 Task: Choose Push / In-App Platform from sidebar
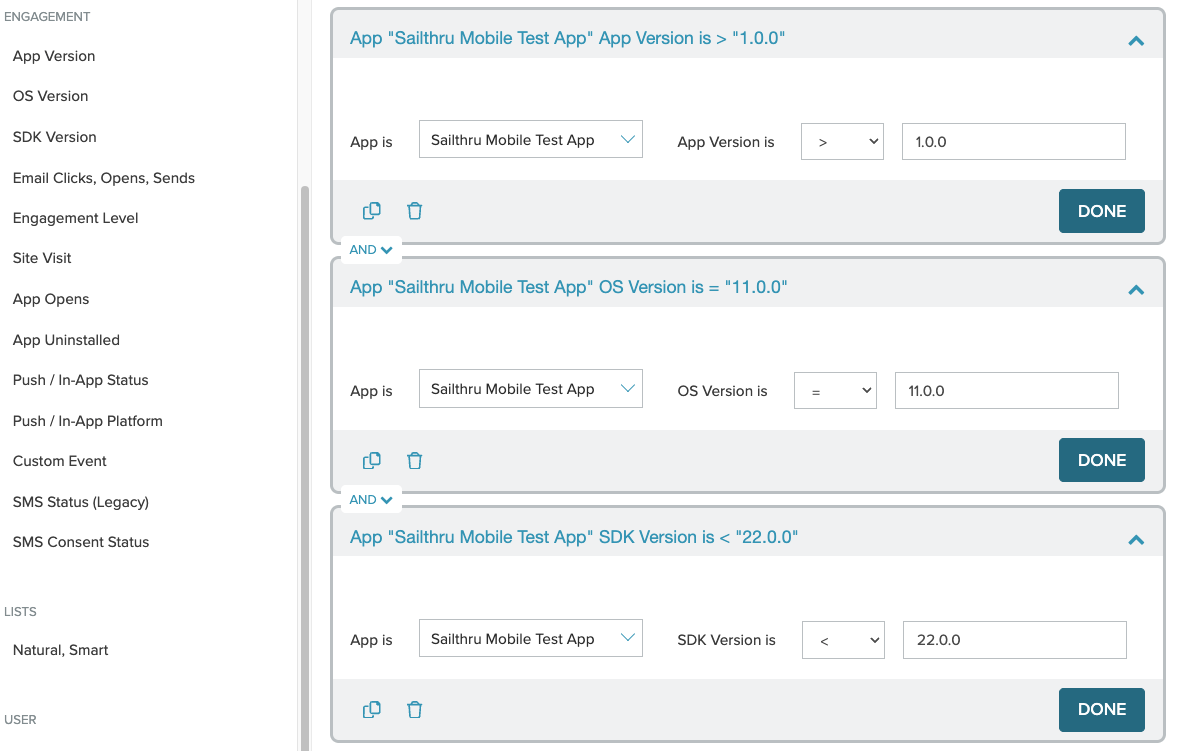(x=88, y=421)
